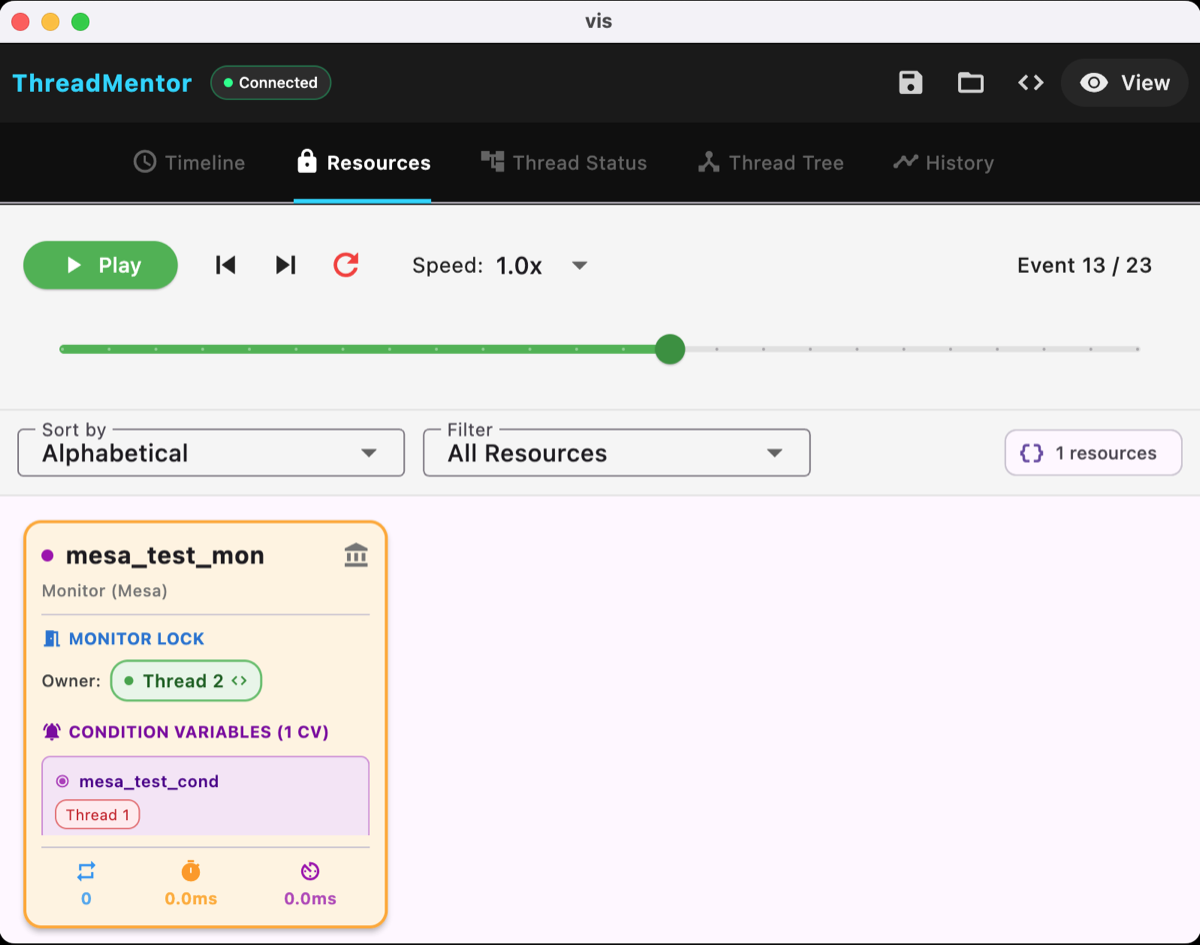Open the Filter All Resources dropdown

(x=617, y=453)
